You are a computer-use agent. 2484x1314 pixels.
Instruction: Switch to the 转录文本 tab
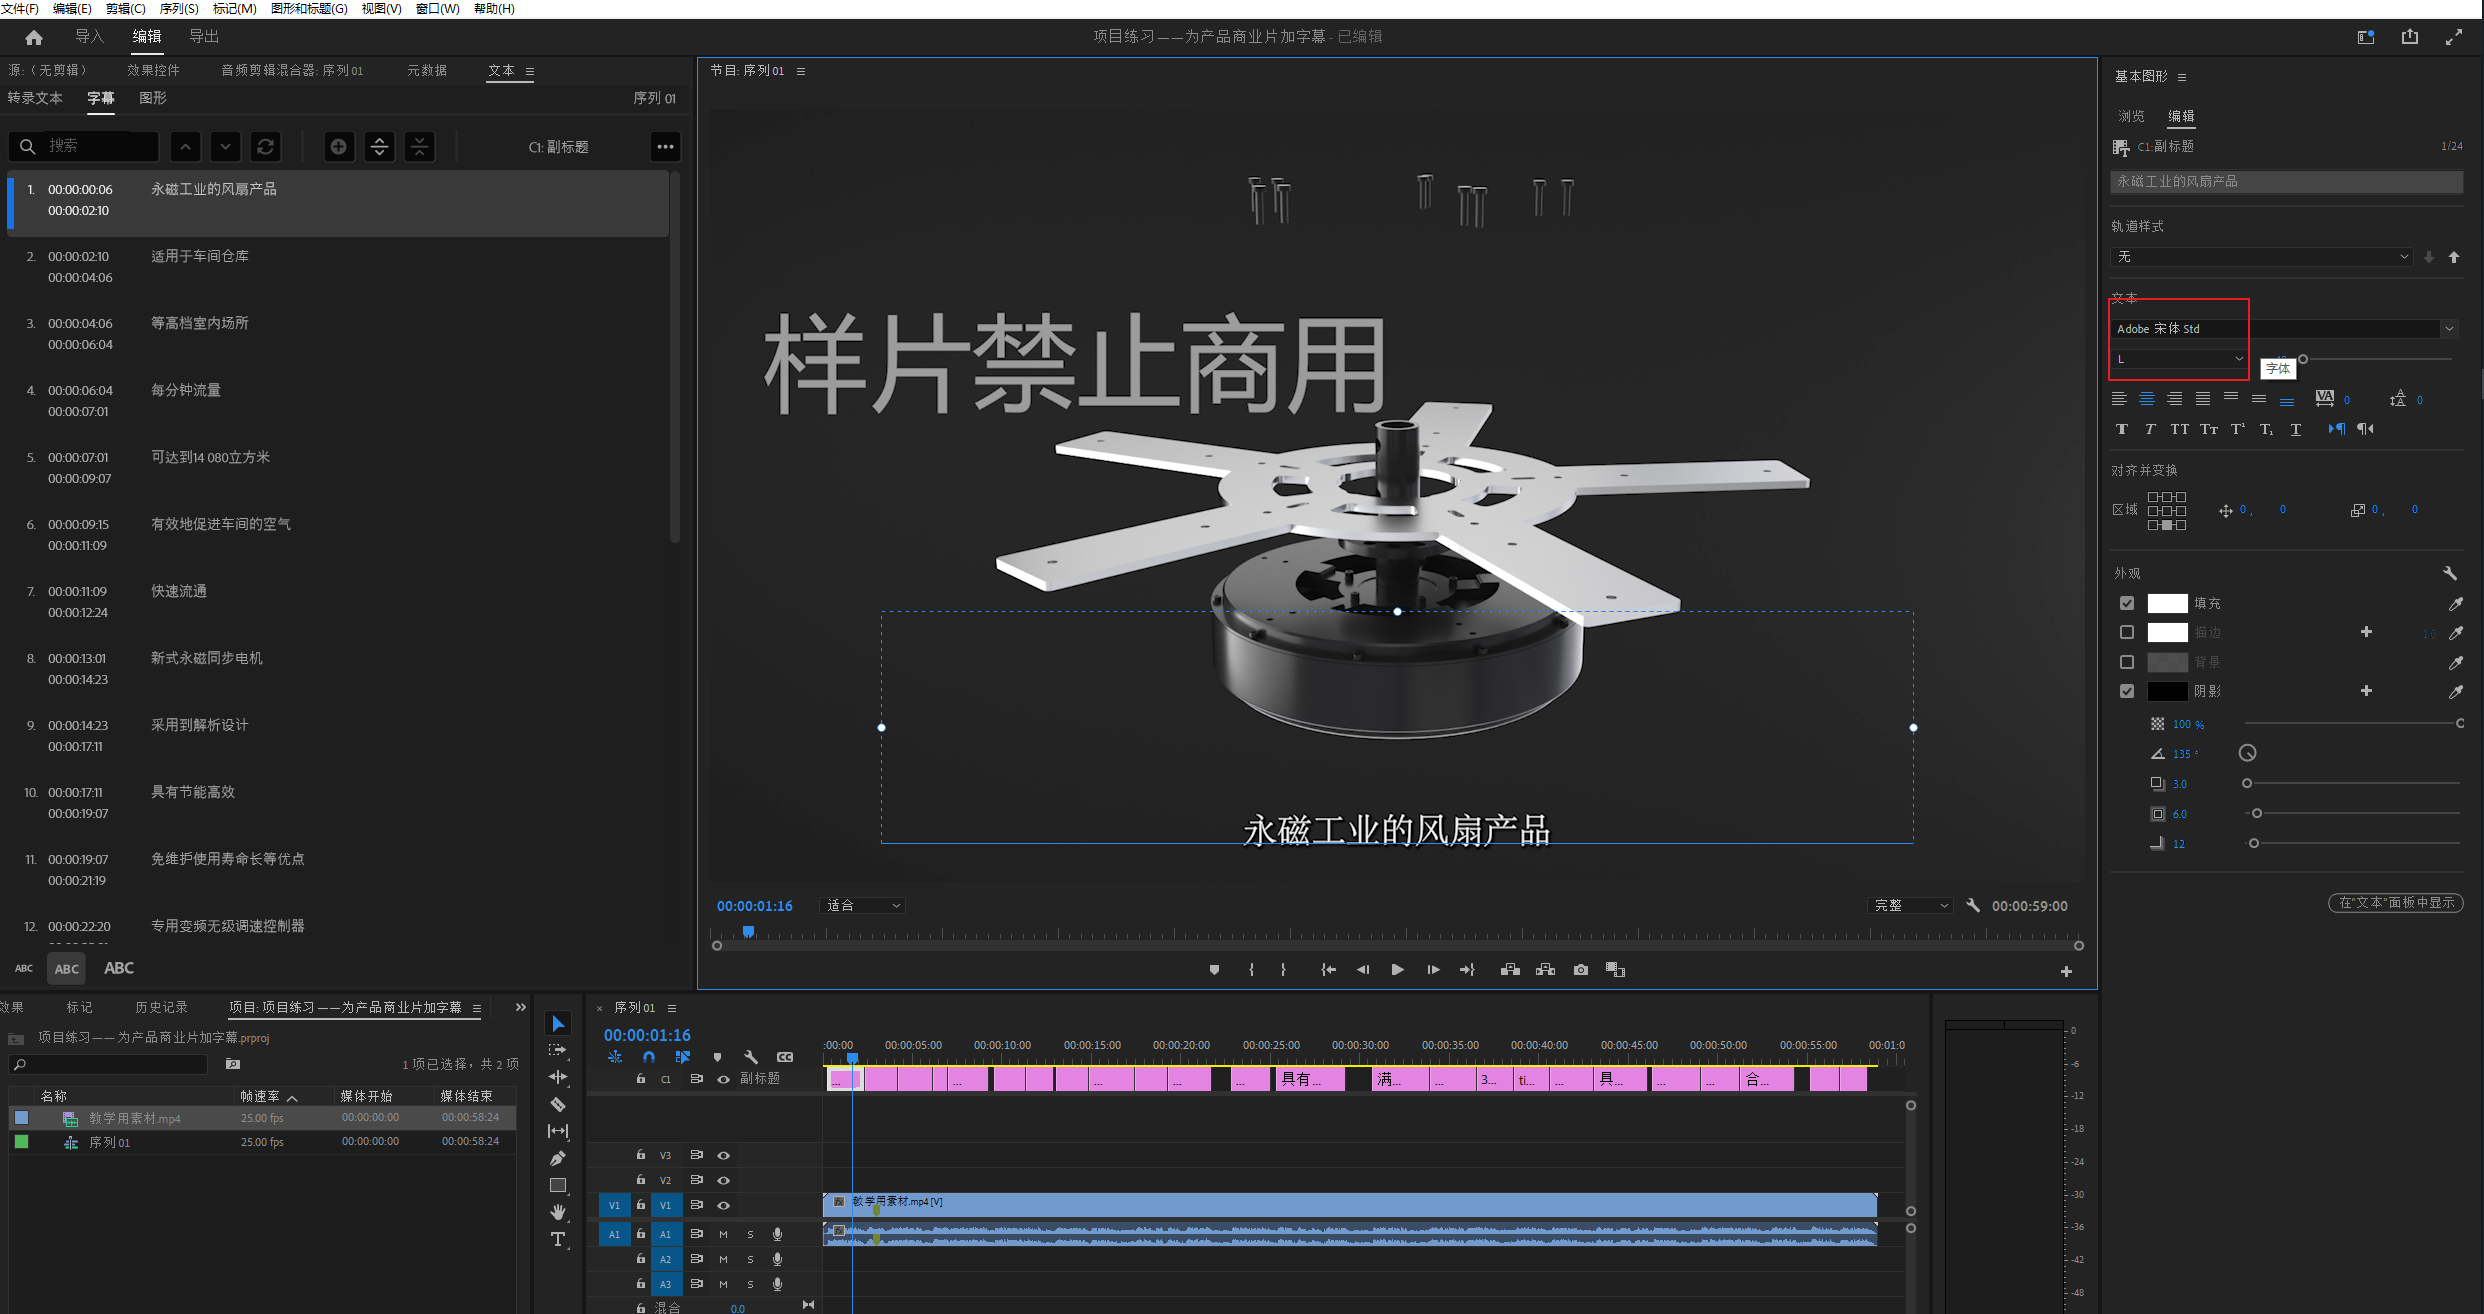pyautogui.click(x=35, y=98)
